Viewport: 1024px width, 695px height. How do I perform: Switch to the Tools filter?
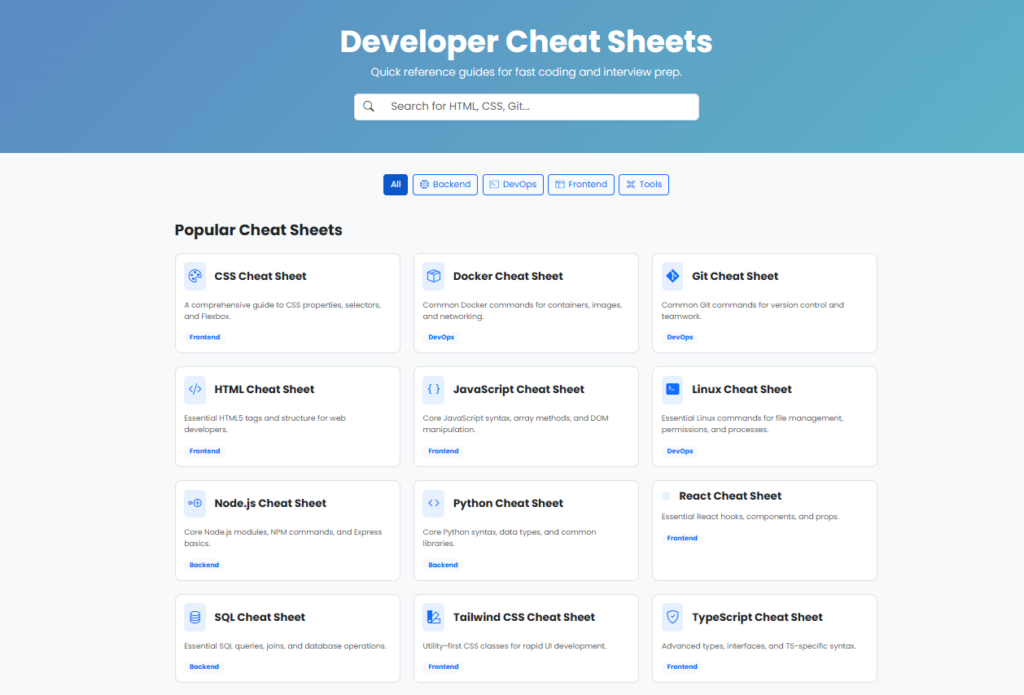pos(644,185)
